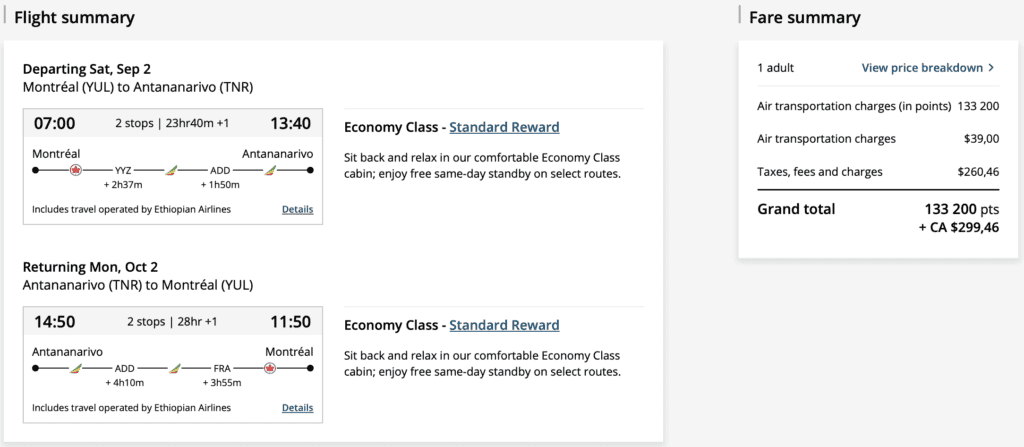
Task: Open Details for the departing Sep 2 flight
Action: click(x=297, y=210)
